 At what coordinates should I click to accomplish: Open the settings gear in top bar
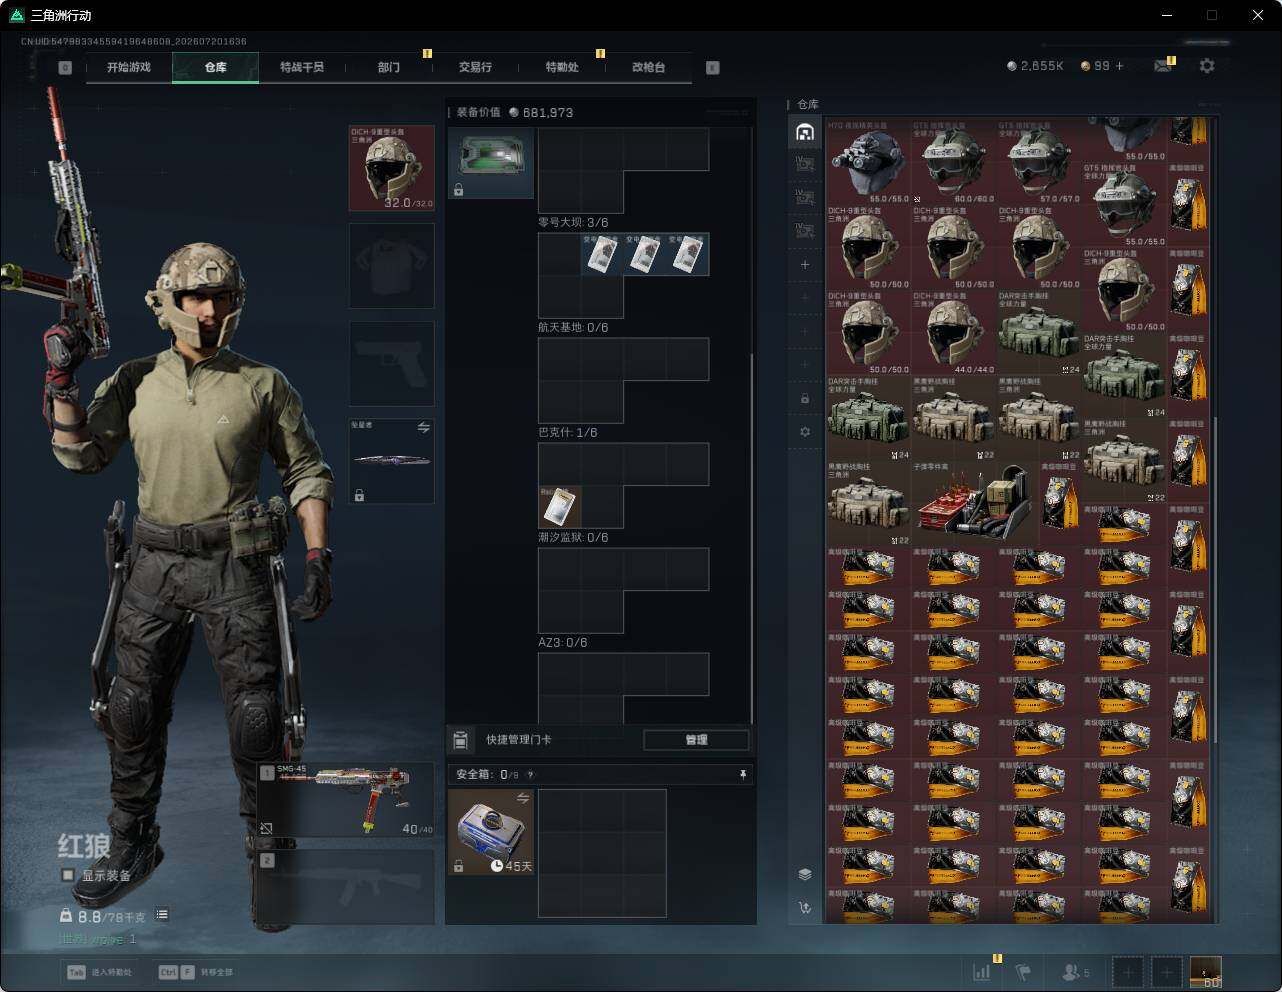(1207, 66)
